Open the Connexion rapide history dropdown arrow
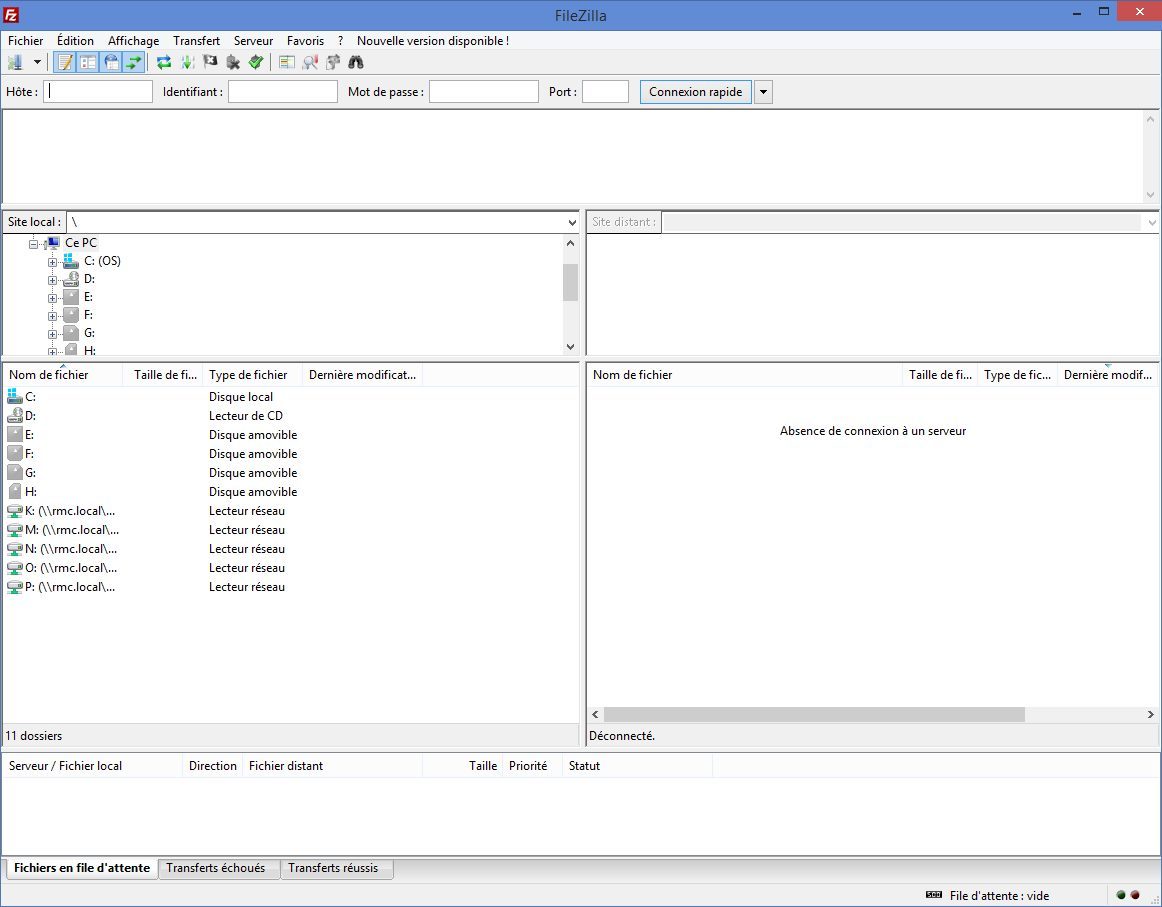The height and width of the screenshot is (907, 1162). 763,92
